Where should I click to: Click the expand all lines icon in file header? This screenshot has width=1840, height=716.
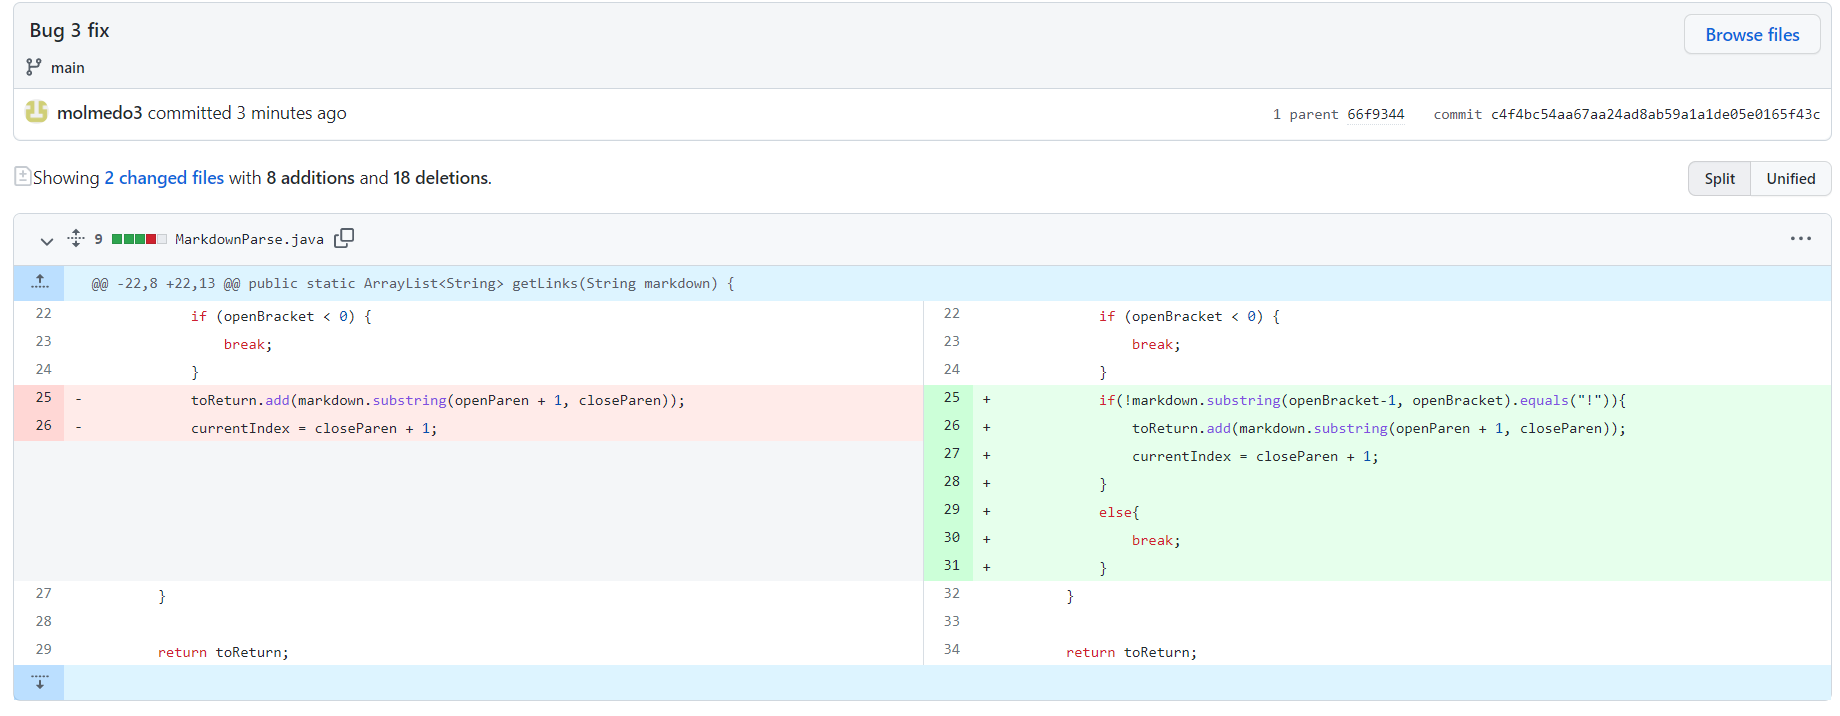click(76, 238)
